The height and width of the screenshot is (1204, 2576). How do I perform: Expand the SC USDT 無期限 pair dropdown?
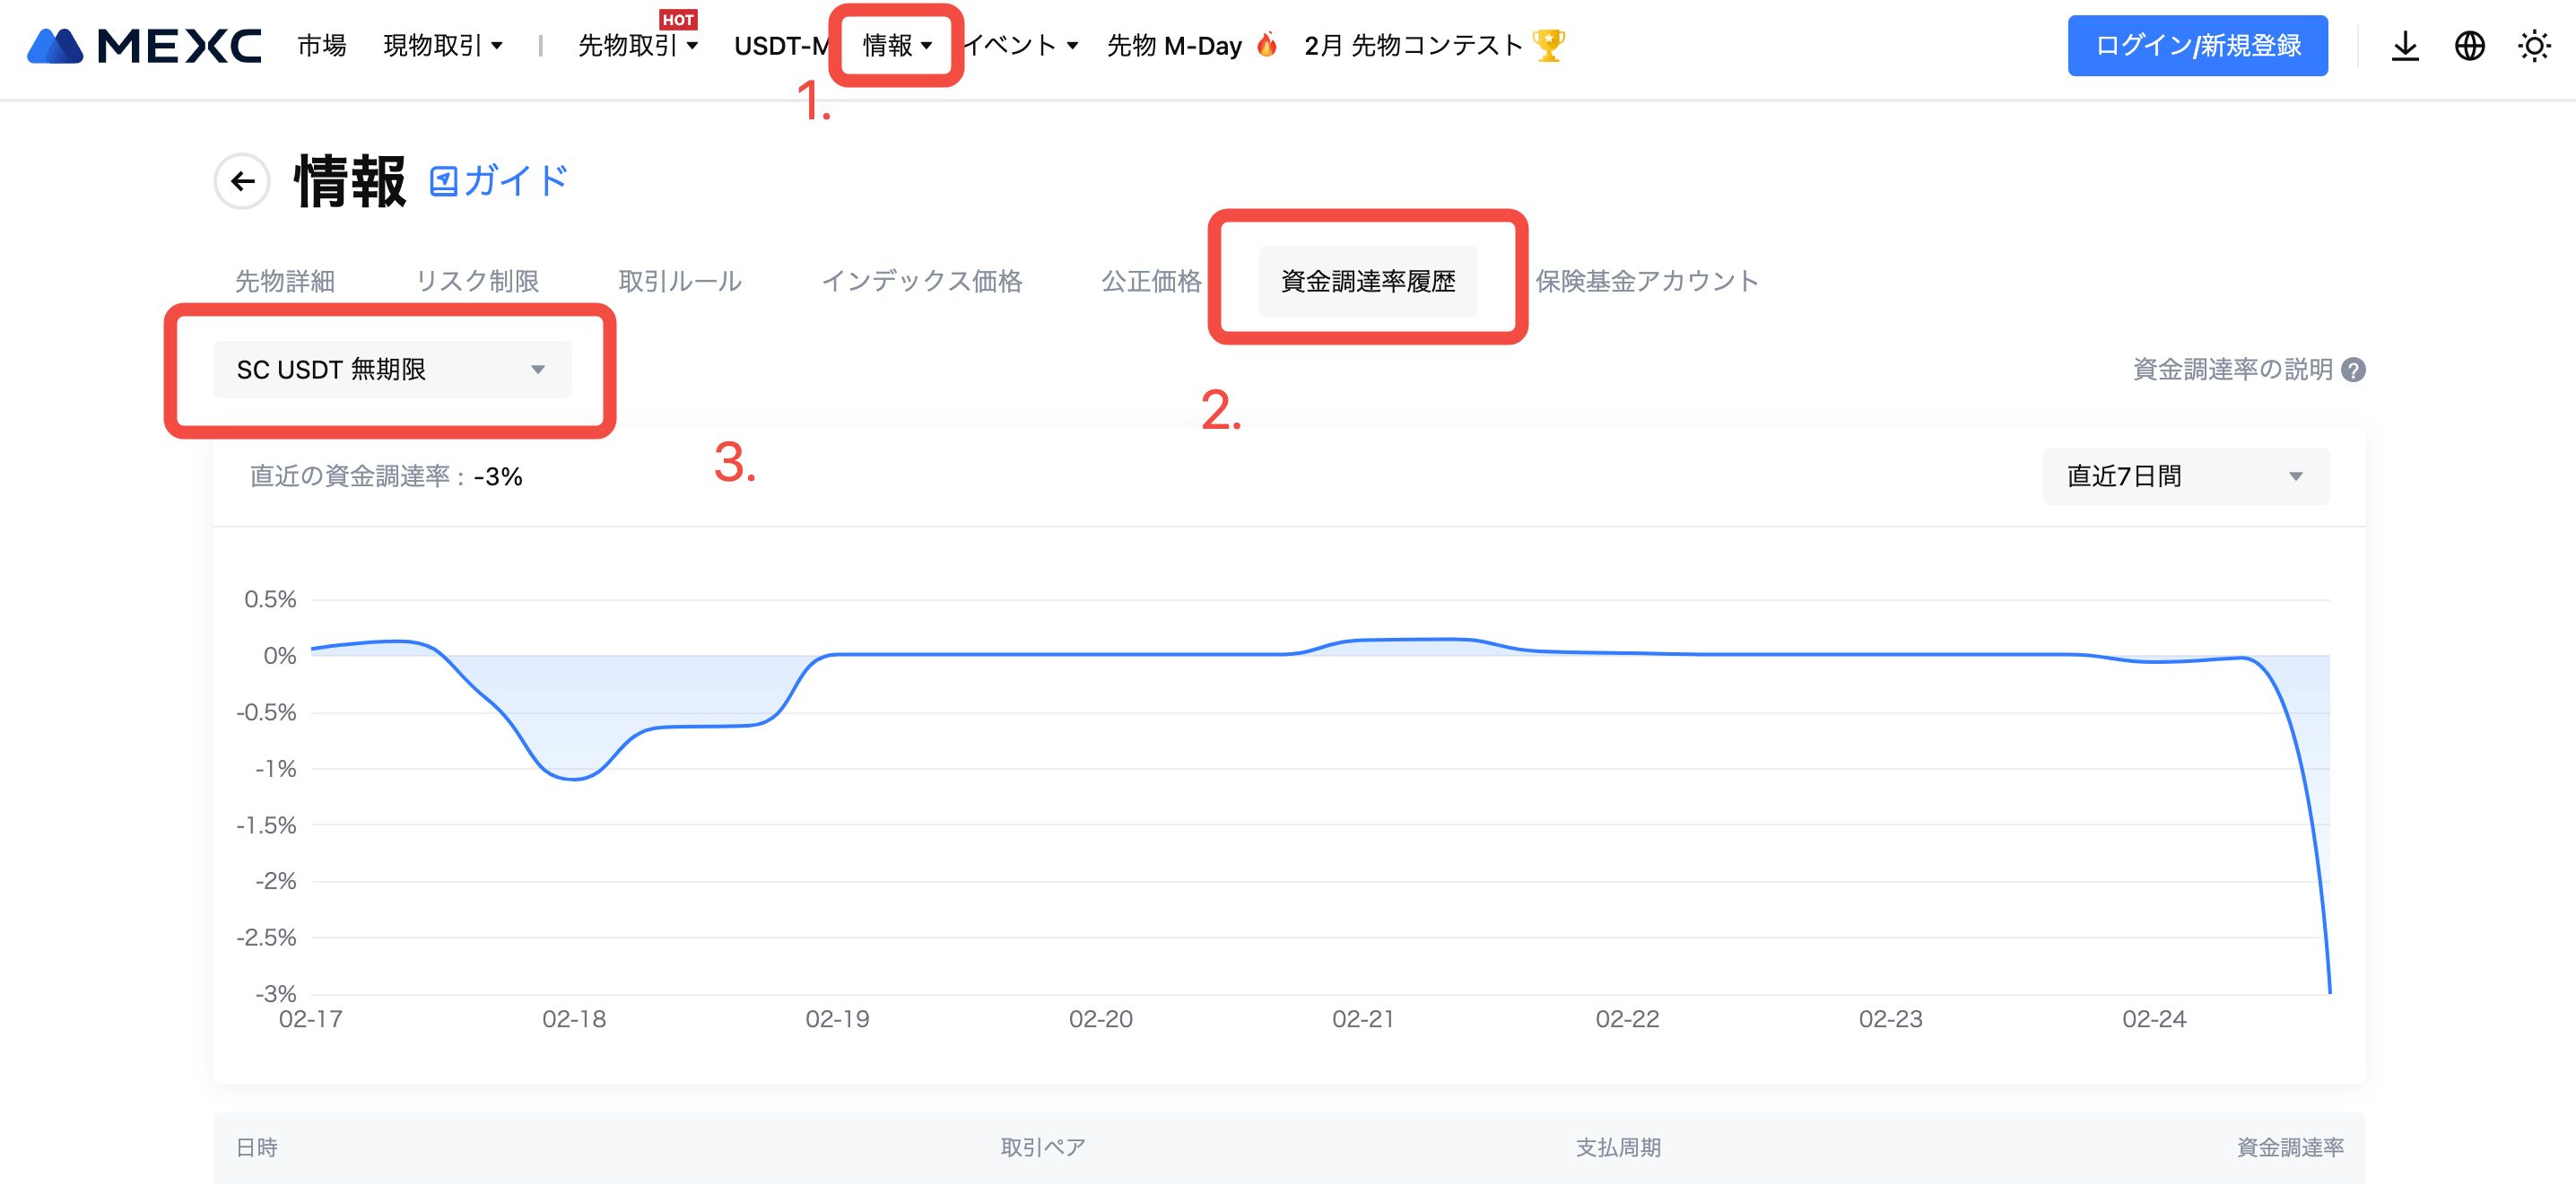pos(392,370)
